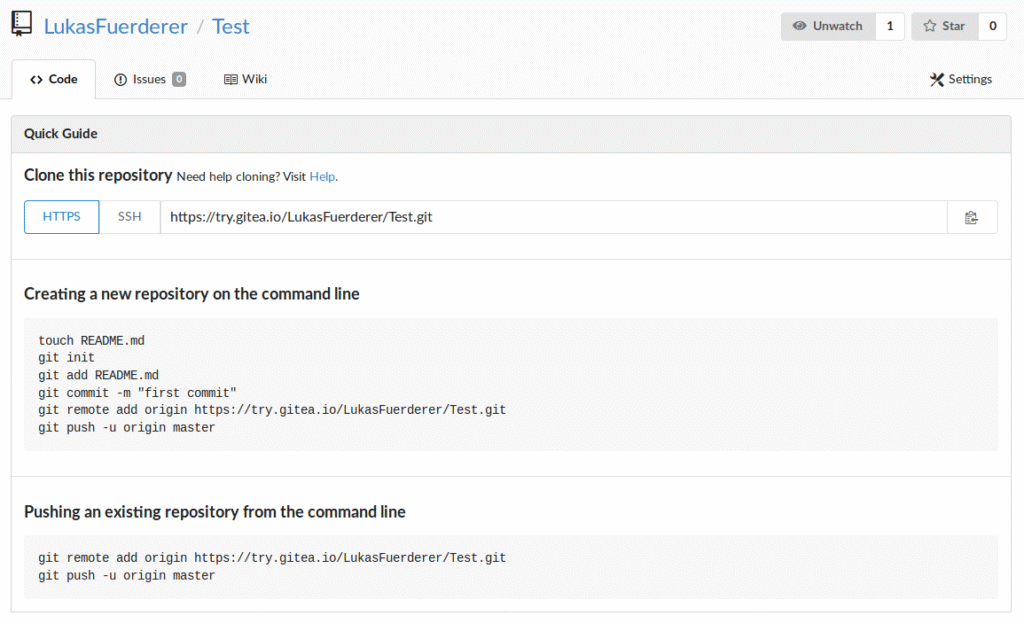This screenshot has width=1024, height=623.
Task: Click the clone URL text field
Action: point(552,217)
